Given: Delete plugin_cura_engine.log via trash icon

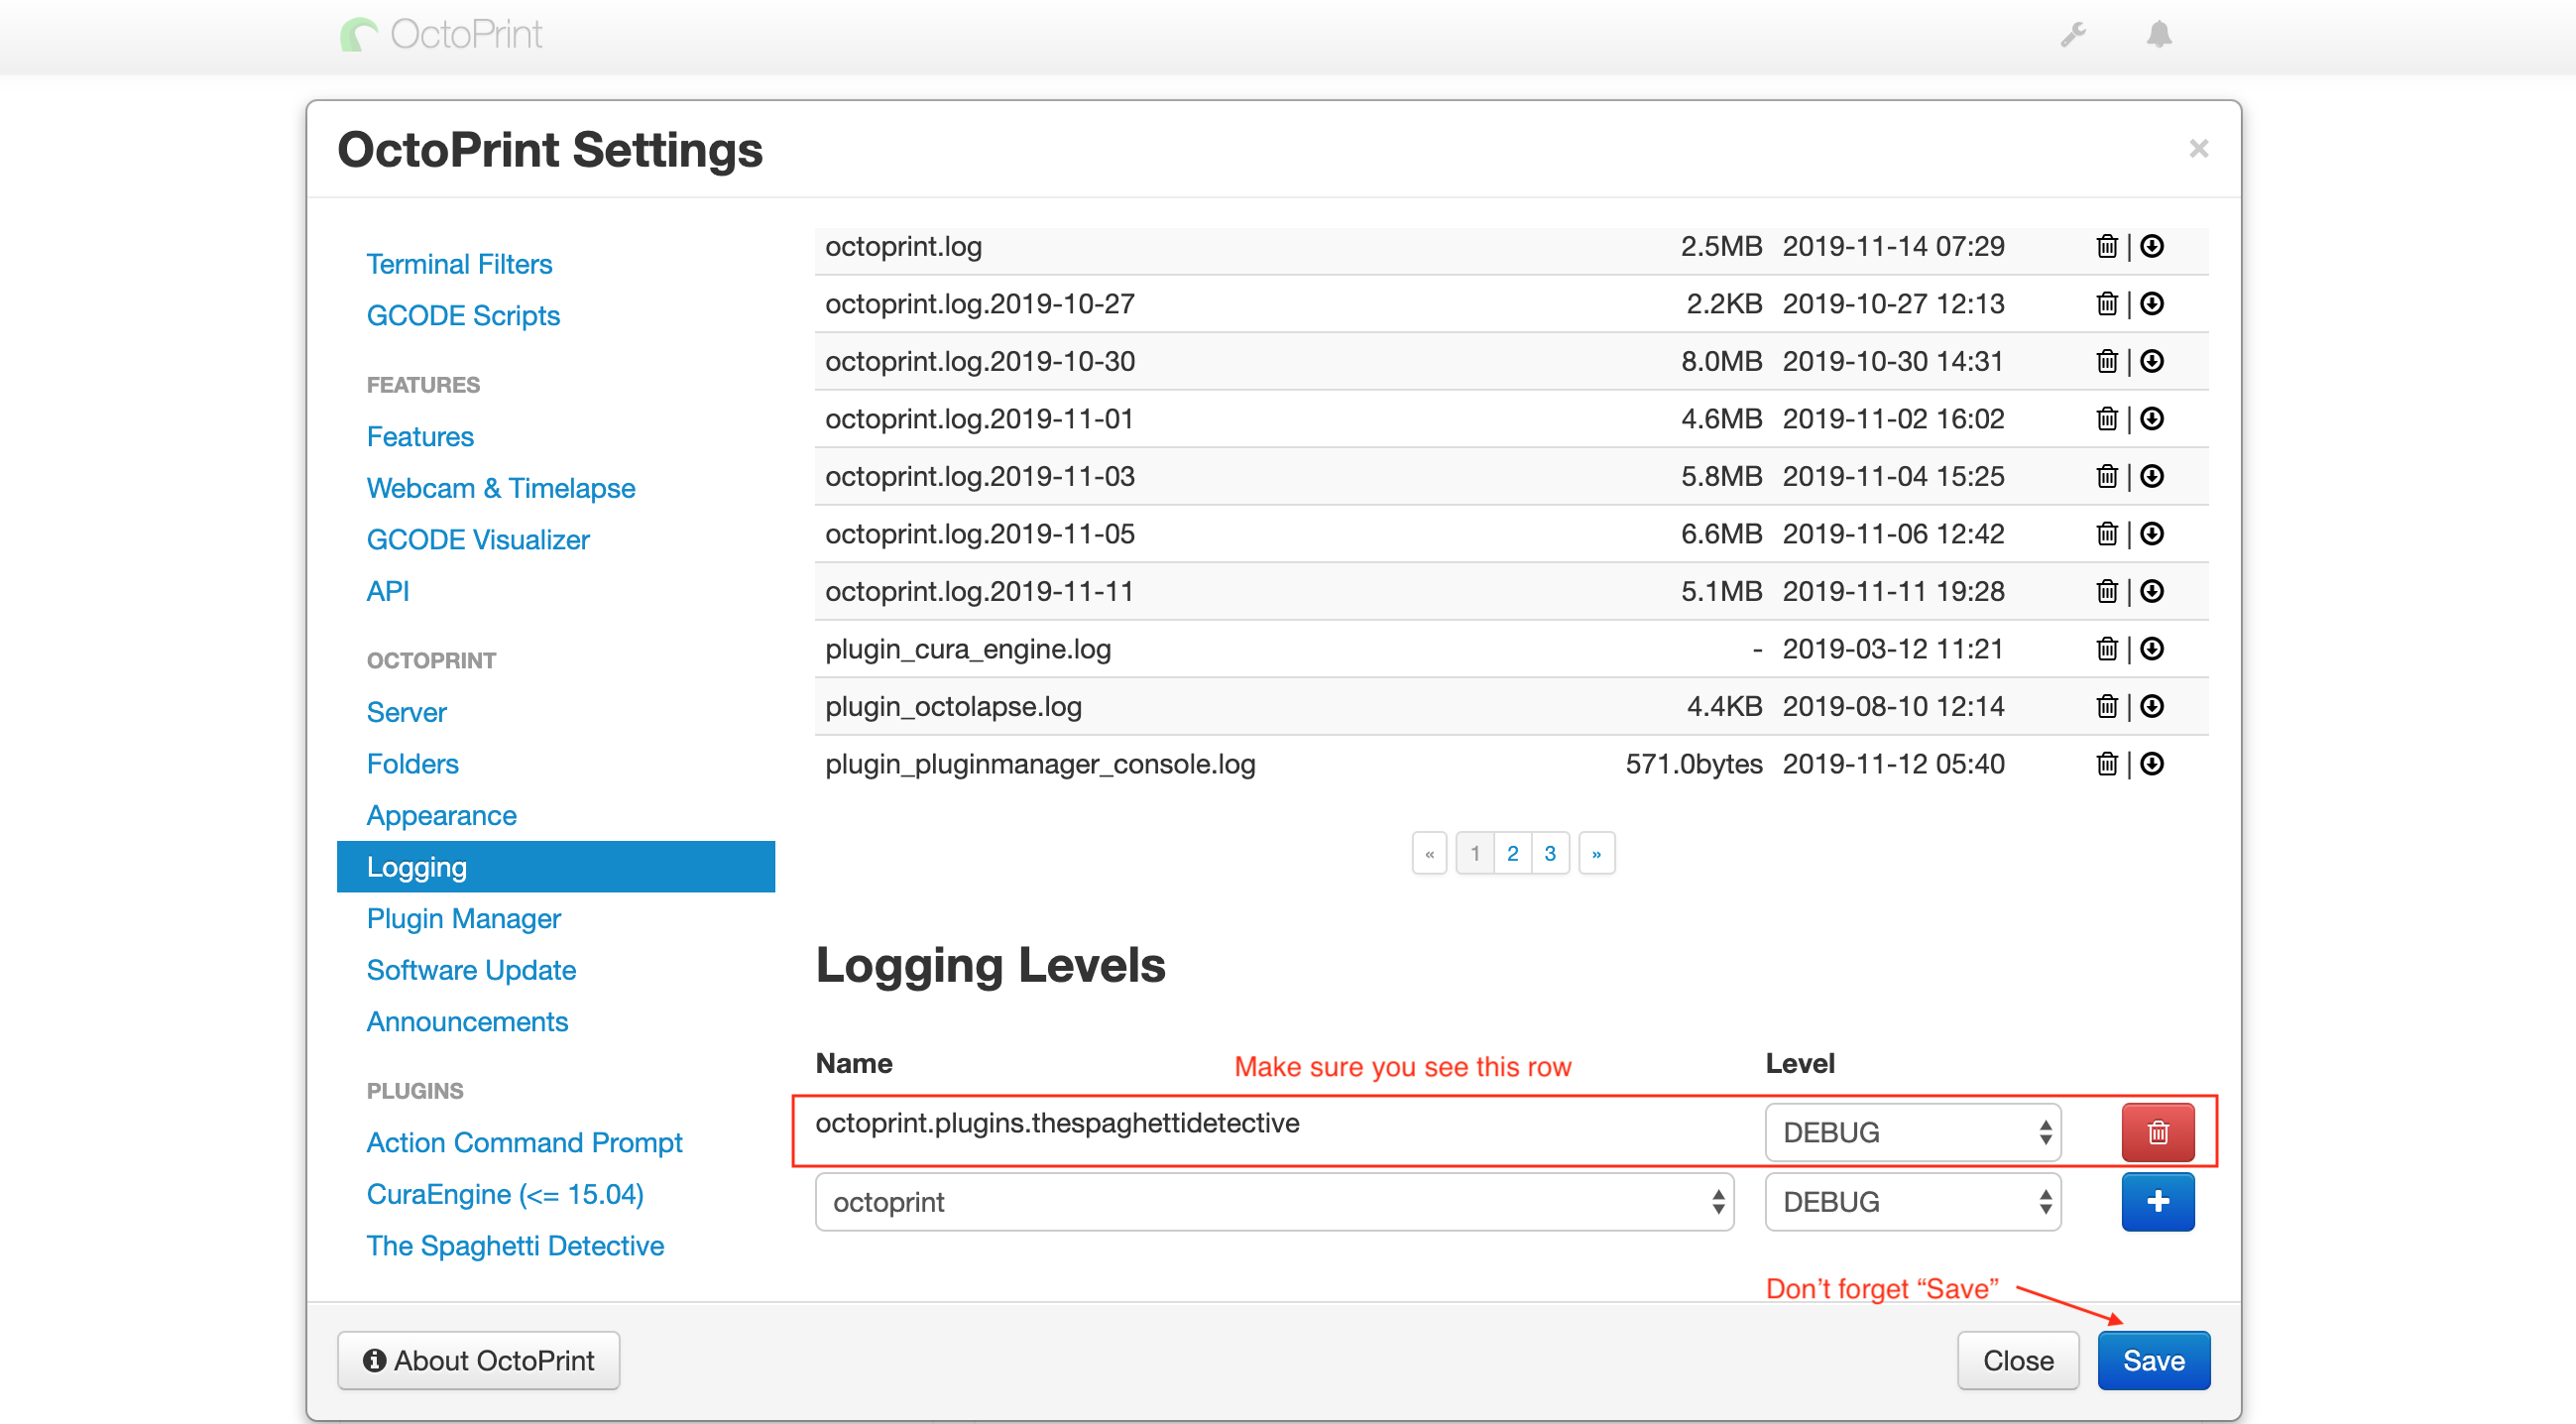Looking at the screenshot, I should point(2106,649).
